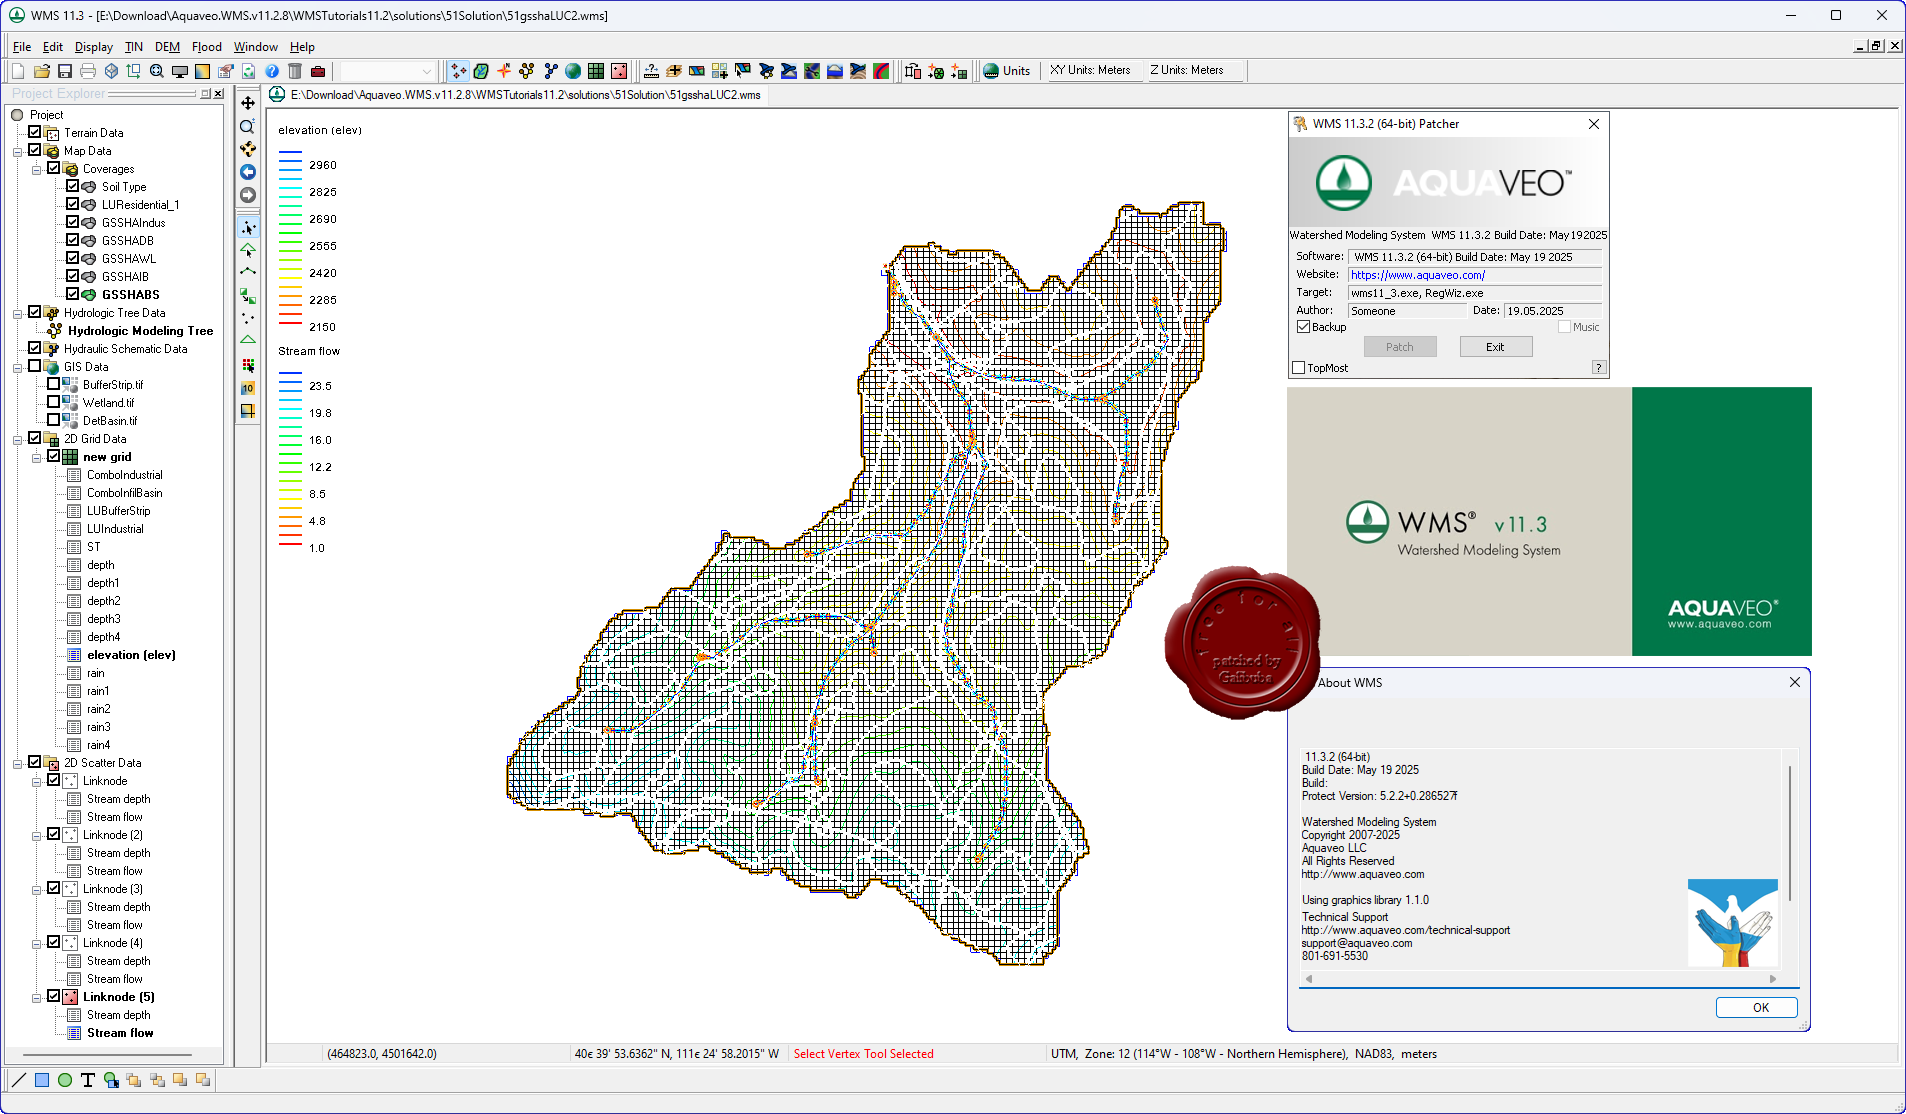Enable the TopMost checkbox in Patcher

(1299, 368)
